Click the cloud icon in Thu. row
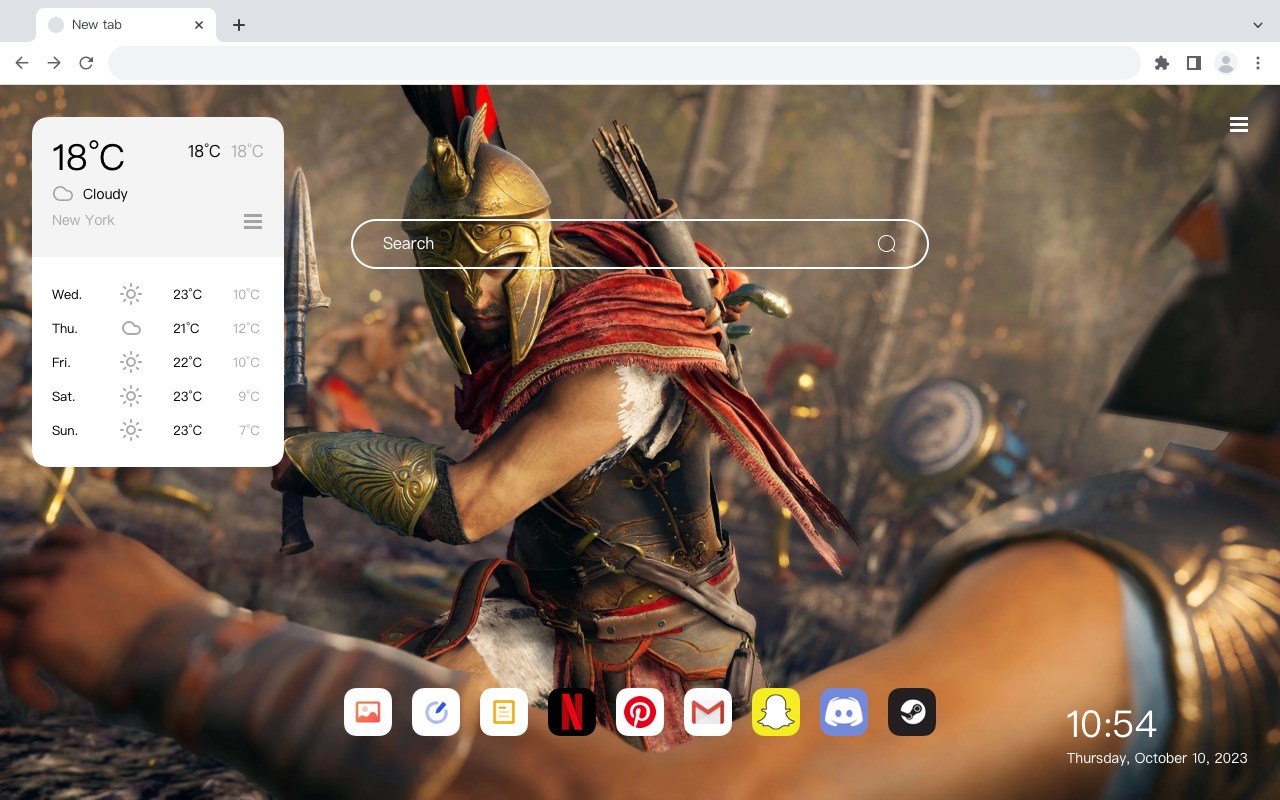Image resolution: width=1280 pixels, height=800 pixels. point(131,328)
